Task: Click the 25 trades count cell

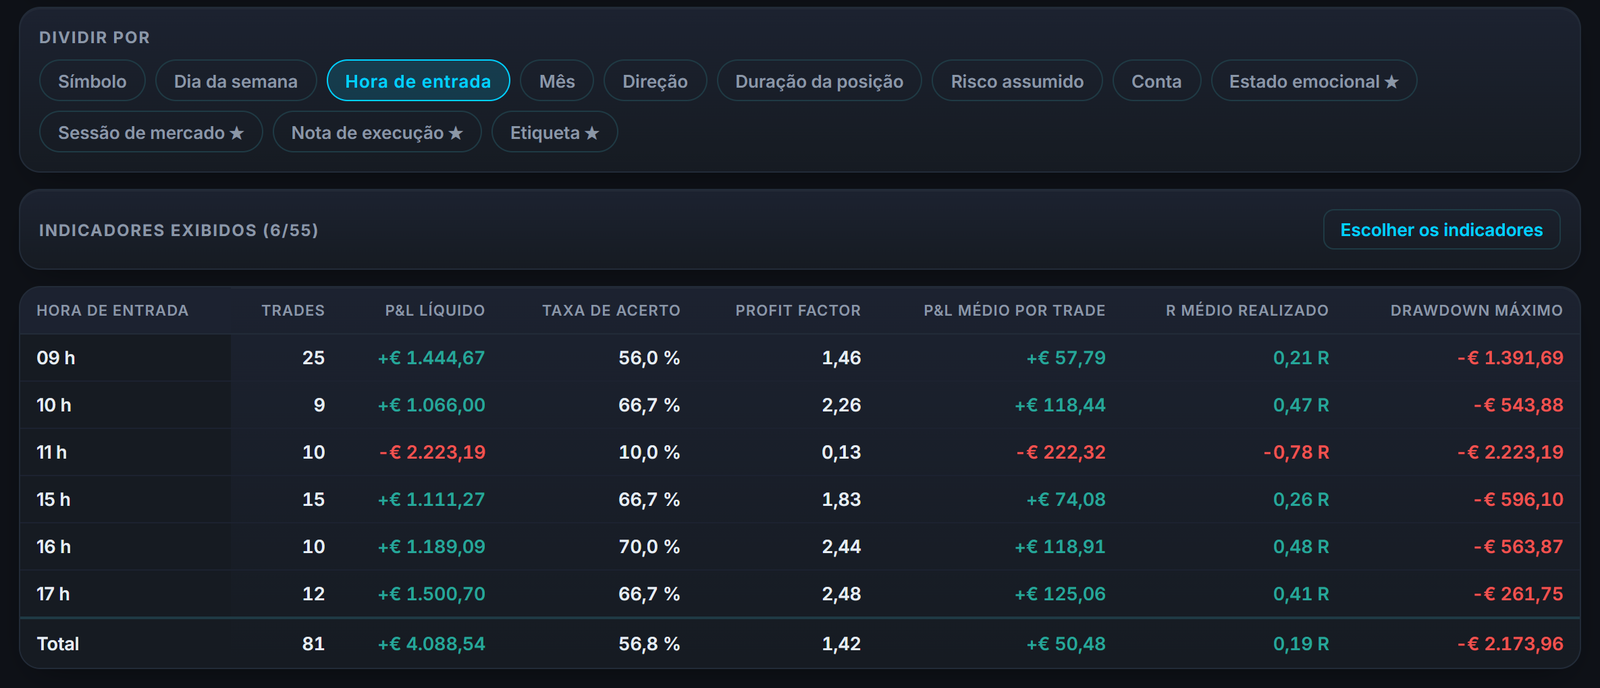Action: pyautogui.click(x=313, y=358)
